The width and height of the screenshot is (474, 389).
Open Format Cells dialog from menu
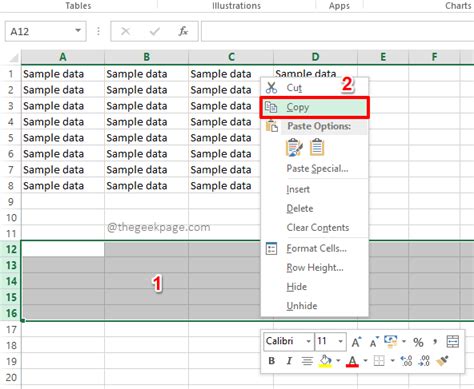(x=316, y=249)
